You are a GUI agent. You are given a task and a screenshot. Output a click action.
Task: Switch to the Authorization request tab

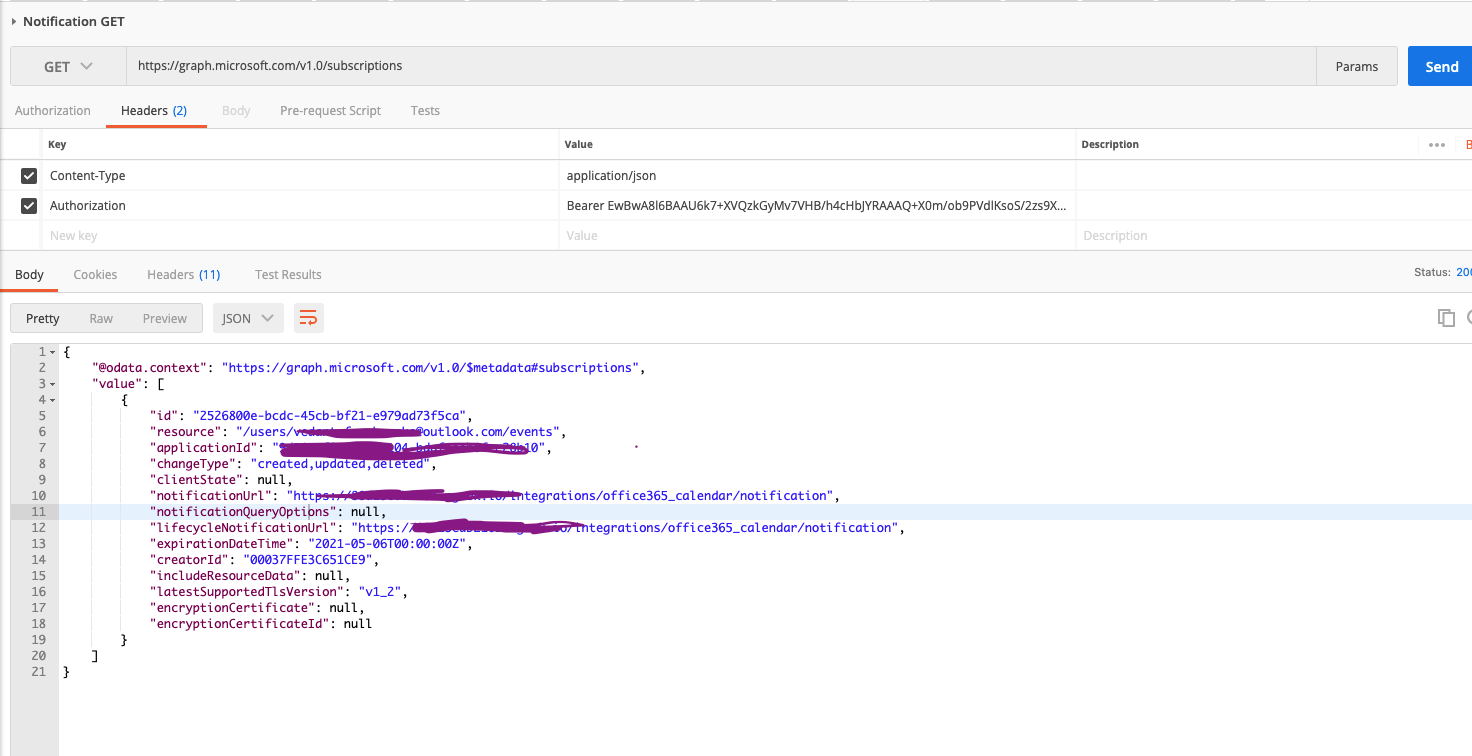(53, 111)
